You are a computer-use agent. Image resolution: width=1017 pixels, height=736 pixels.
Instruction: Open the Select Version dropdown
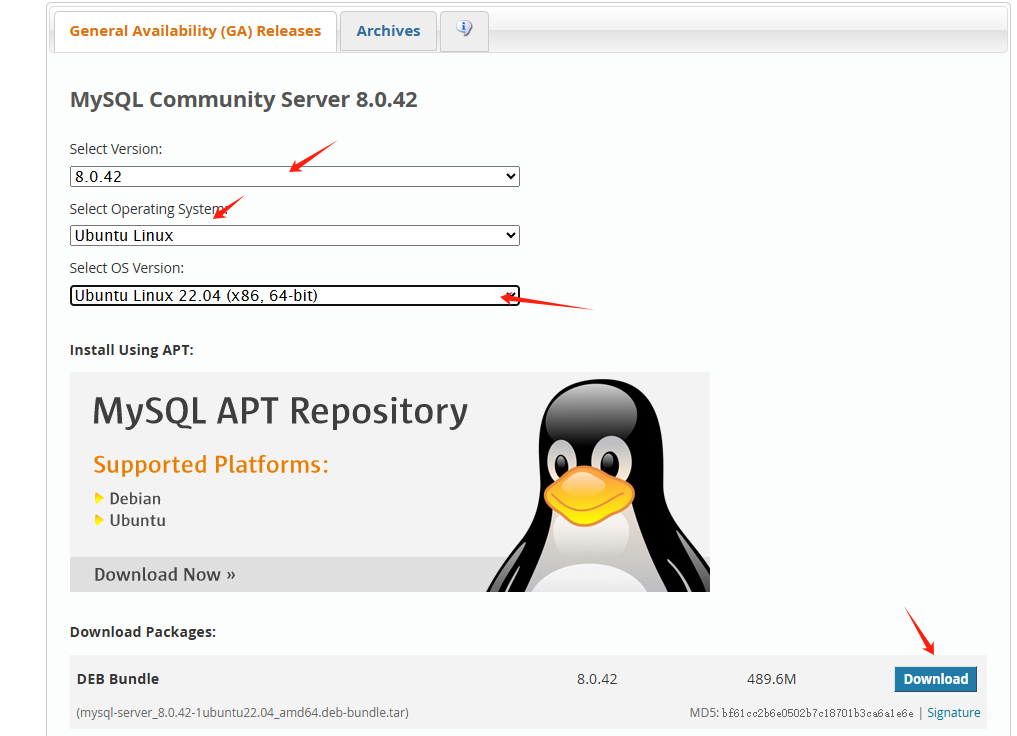294,176
